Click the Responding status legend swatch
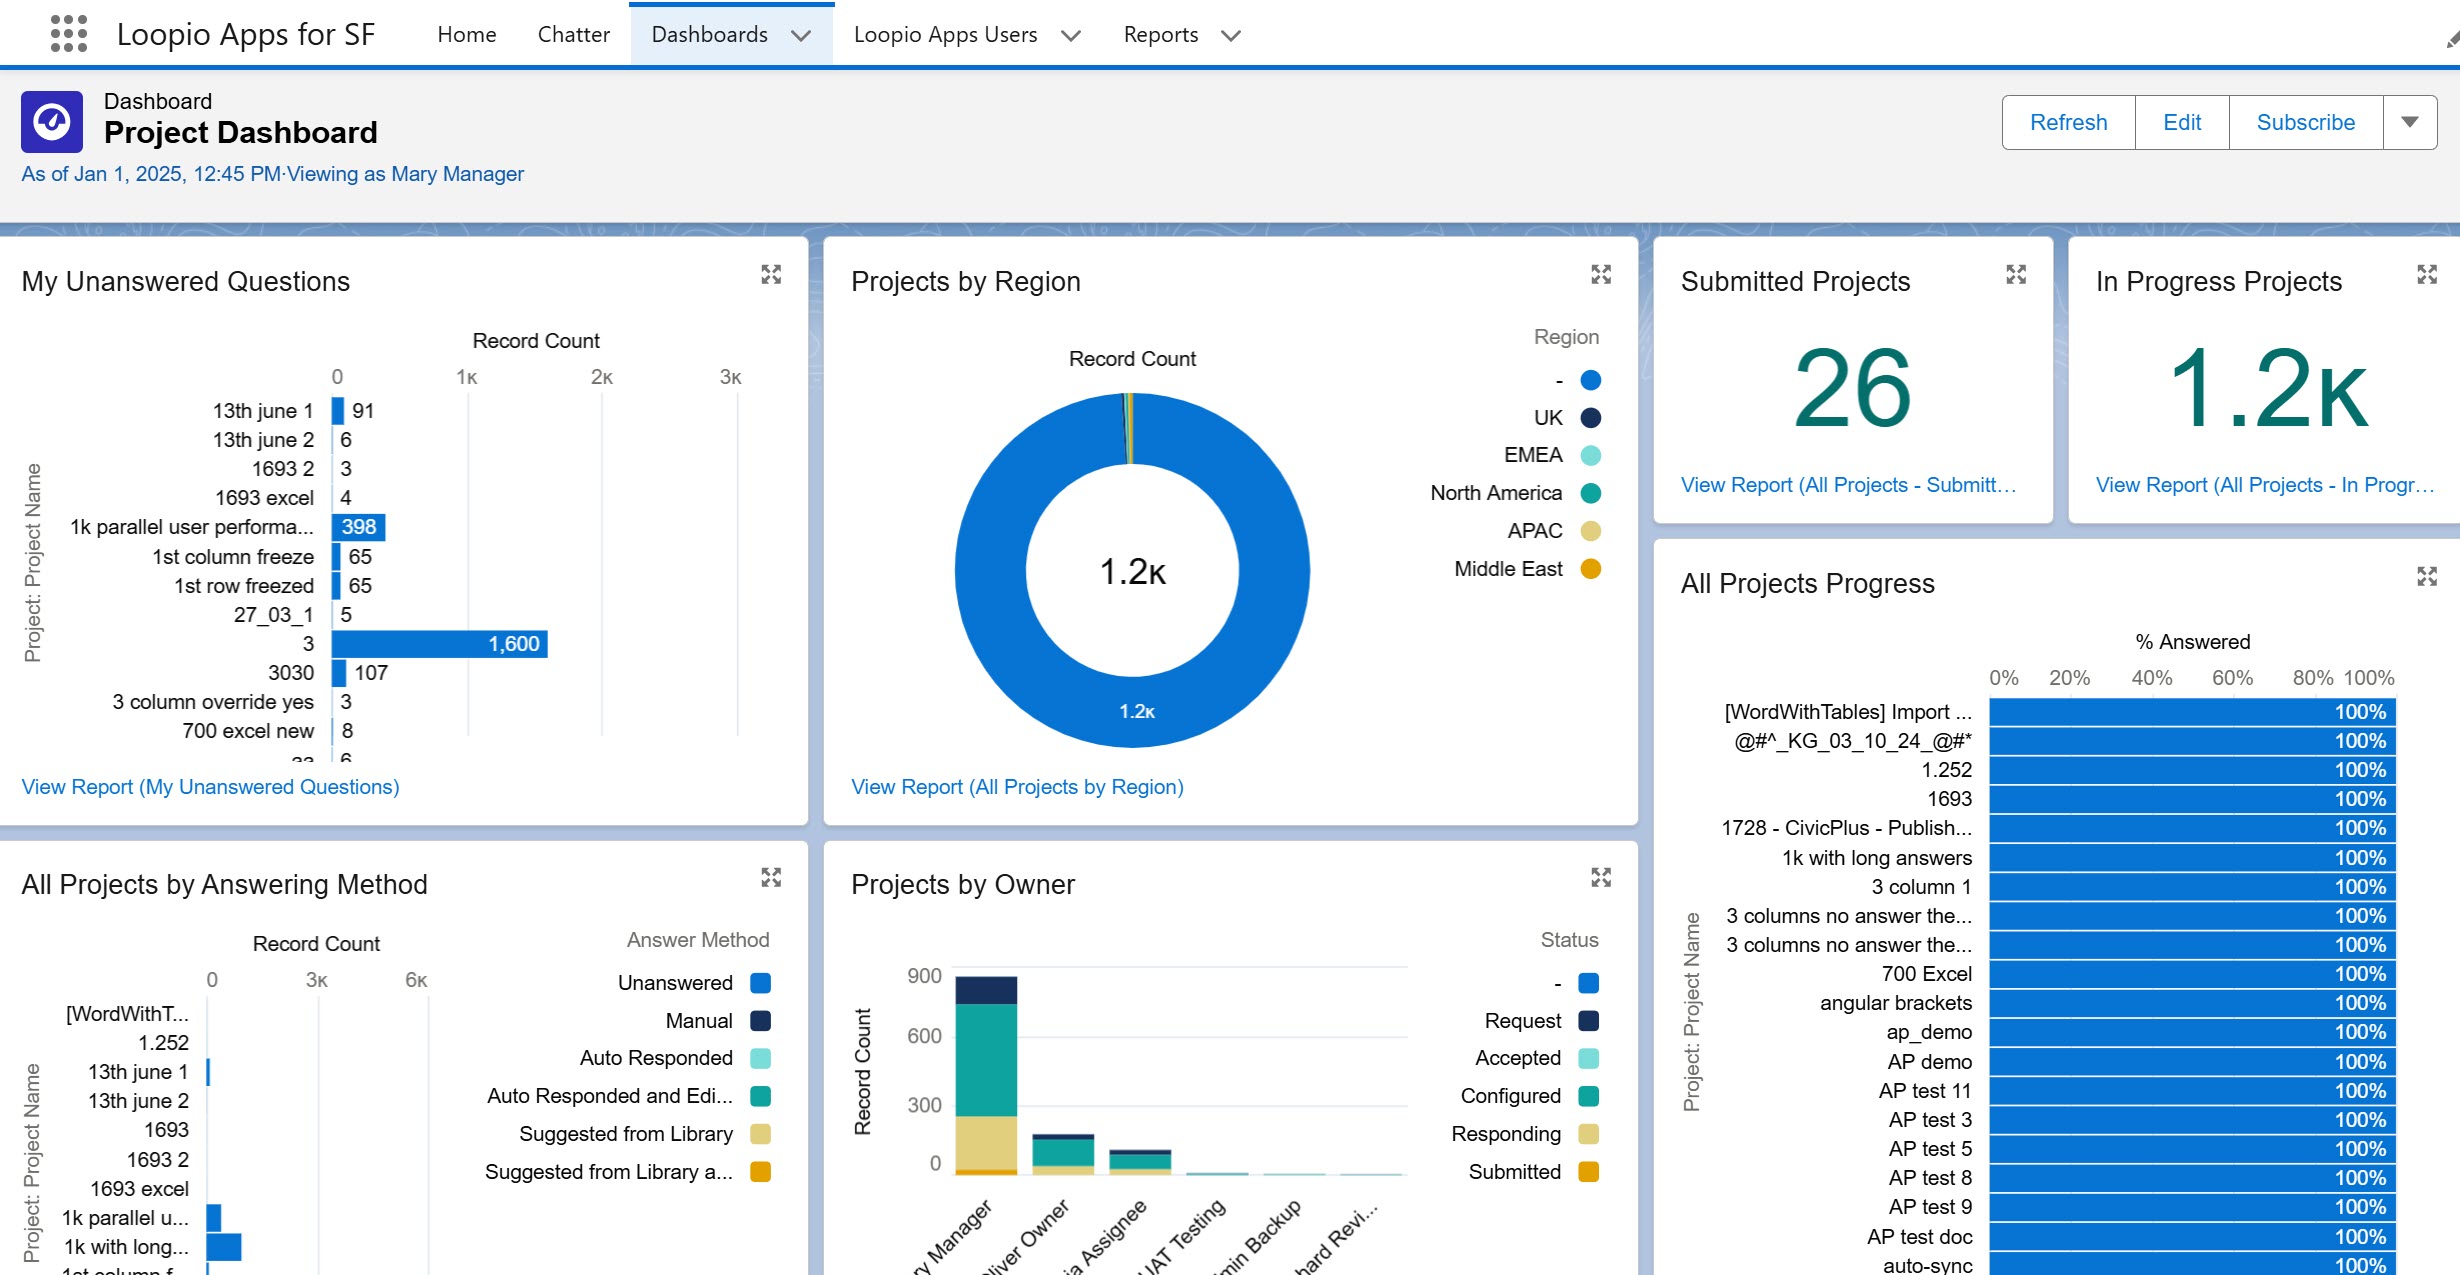 [x=1589, y=1134]
